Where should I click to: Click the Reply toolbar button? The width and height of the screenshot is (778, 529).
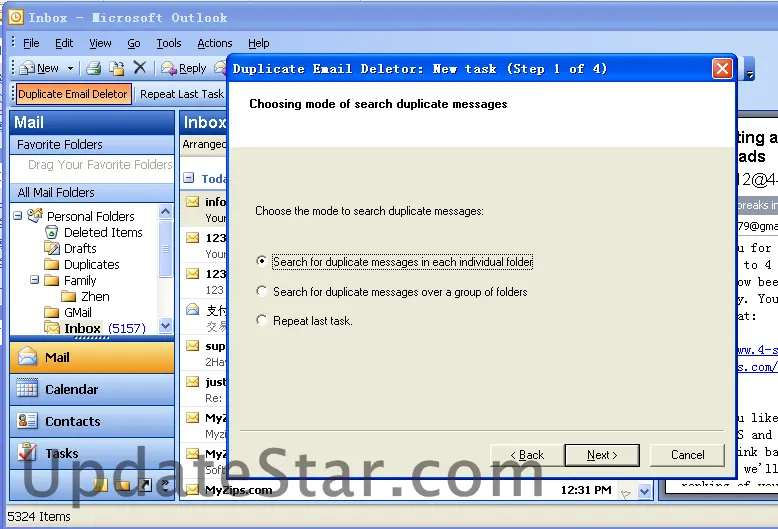coord(184,68)
